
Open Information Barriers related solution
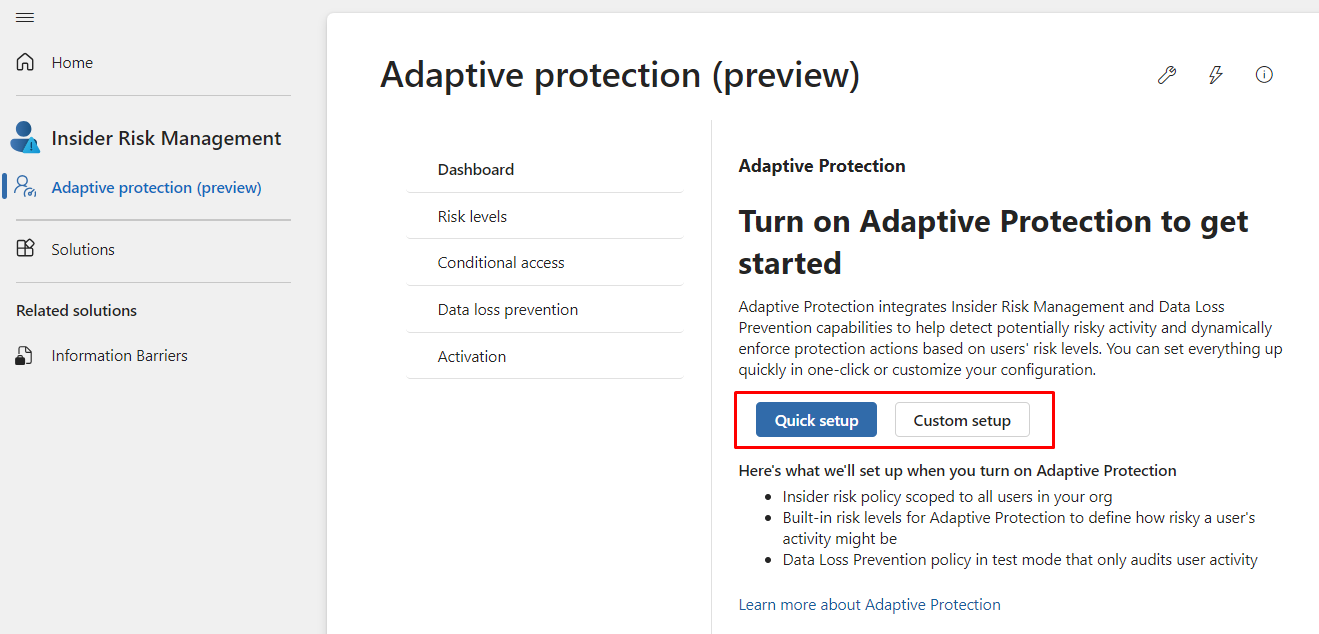click(119, 356)
